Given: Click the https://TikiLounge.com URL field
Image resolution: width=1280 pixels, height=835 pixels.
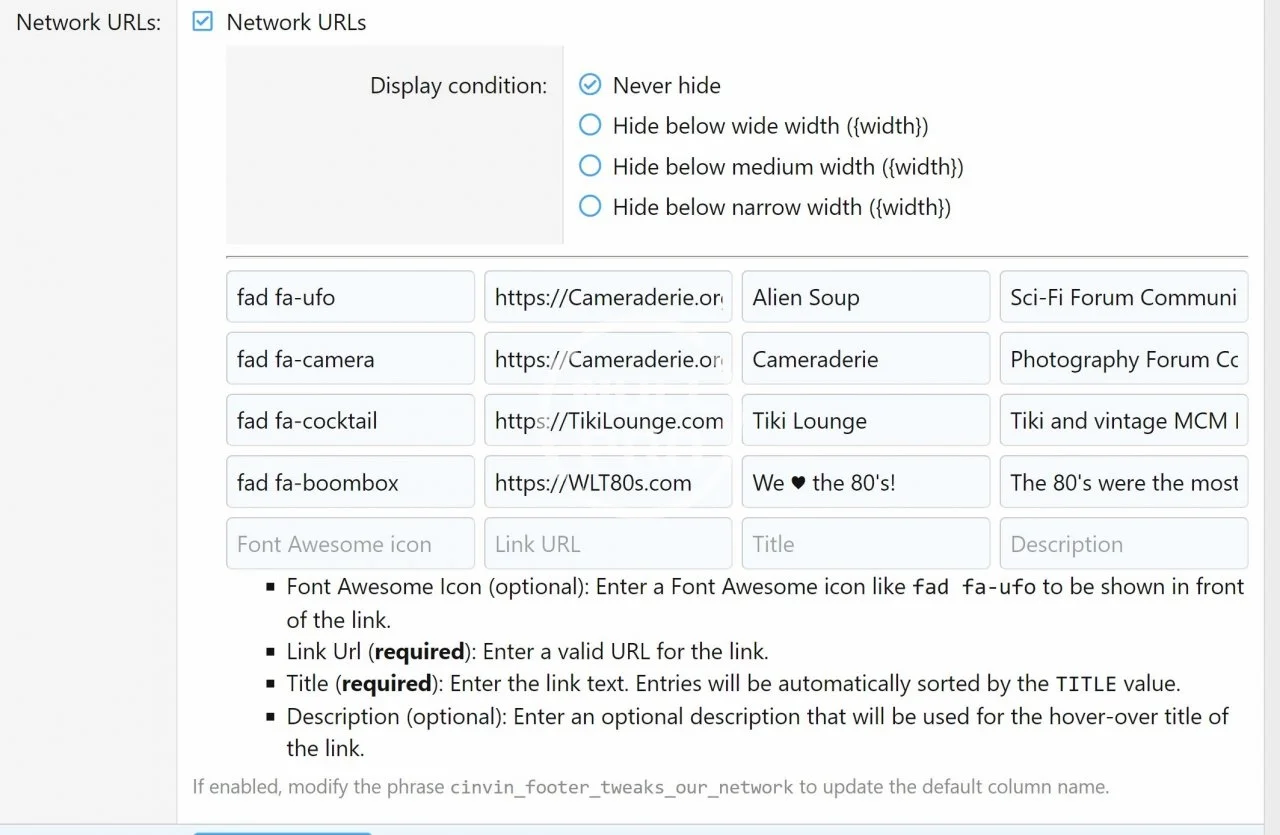Looking at the screenshot, I should pos(608,421).
